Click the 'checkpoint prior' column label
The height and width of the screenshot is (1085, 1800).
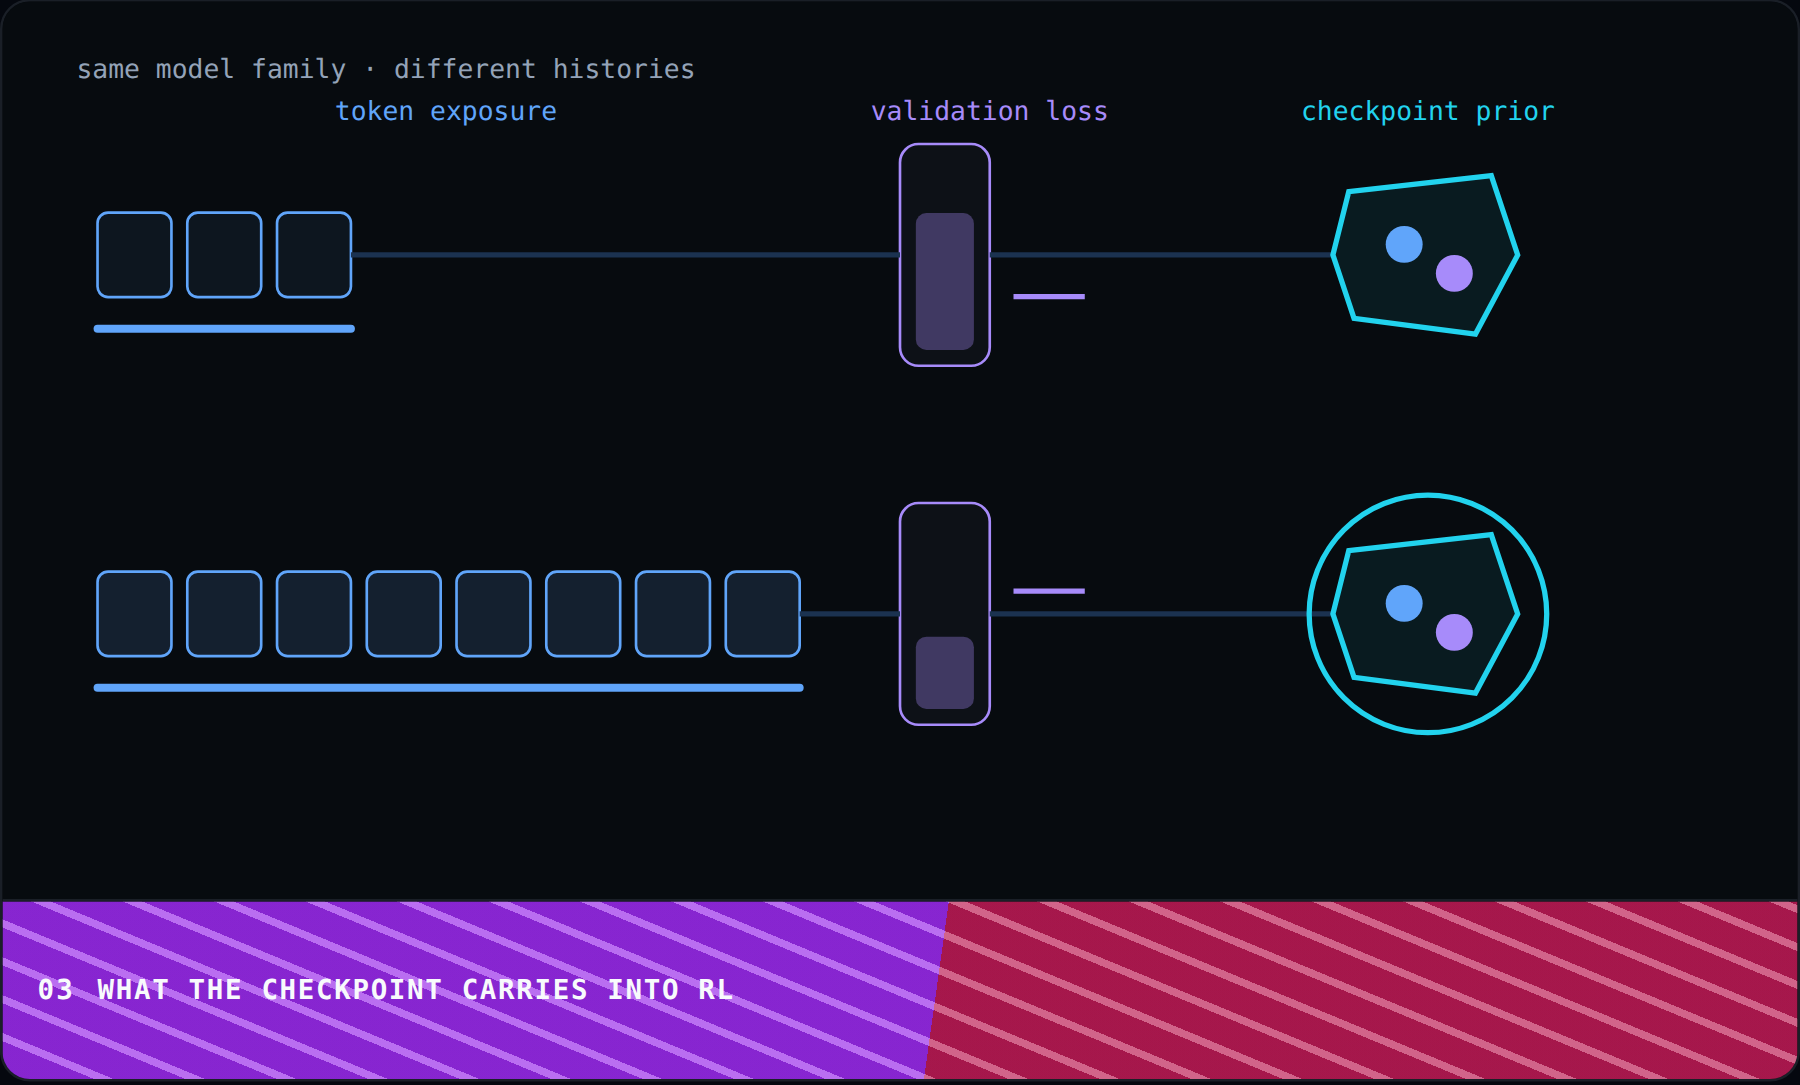coord(1428,111)
